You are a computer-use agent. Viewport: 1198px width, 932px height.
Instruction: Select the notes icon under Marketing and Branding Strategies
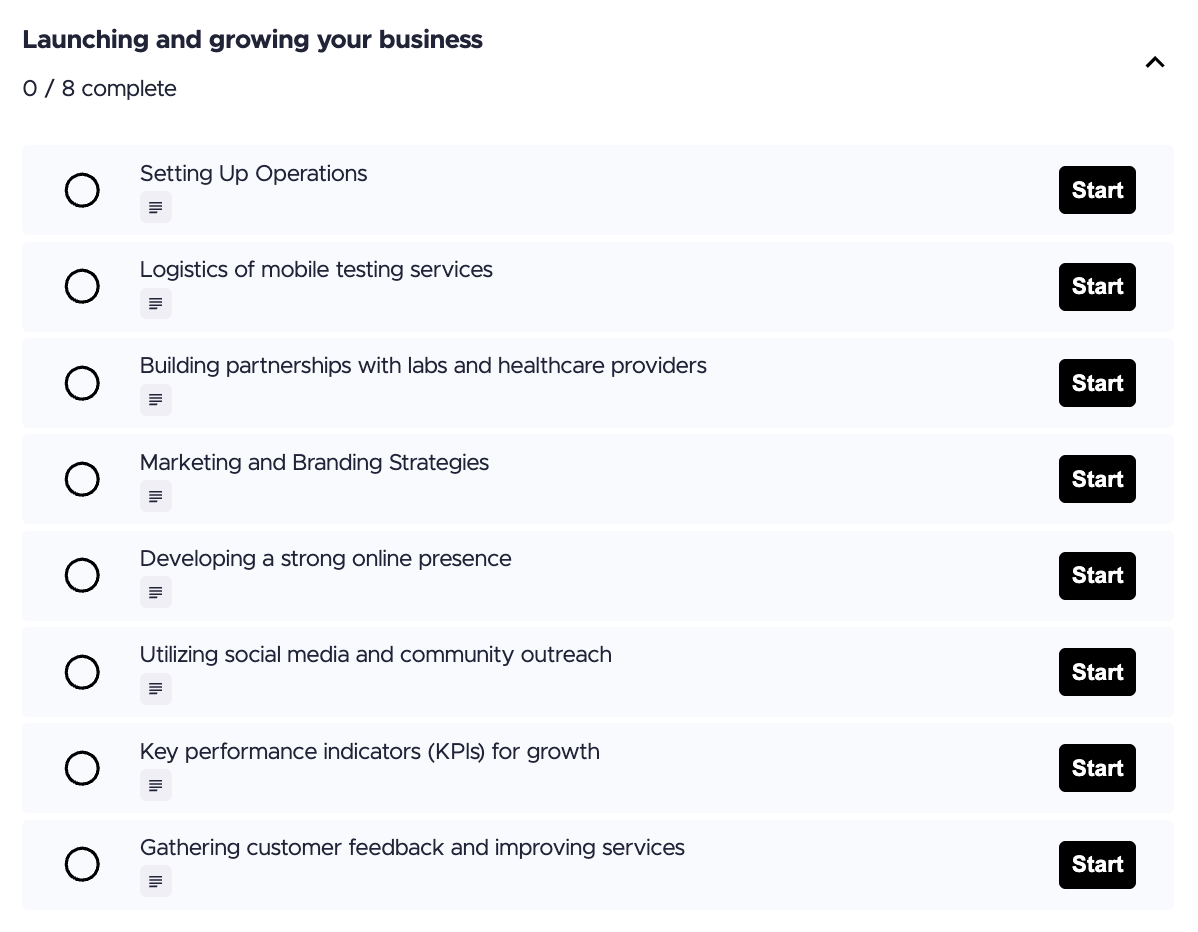pyautogui.click(x=156, y=496)
